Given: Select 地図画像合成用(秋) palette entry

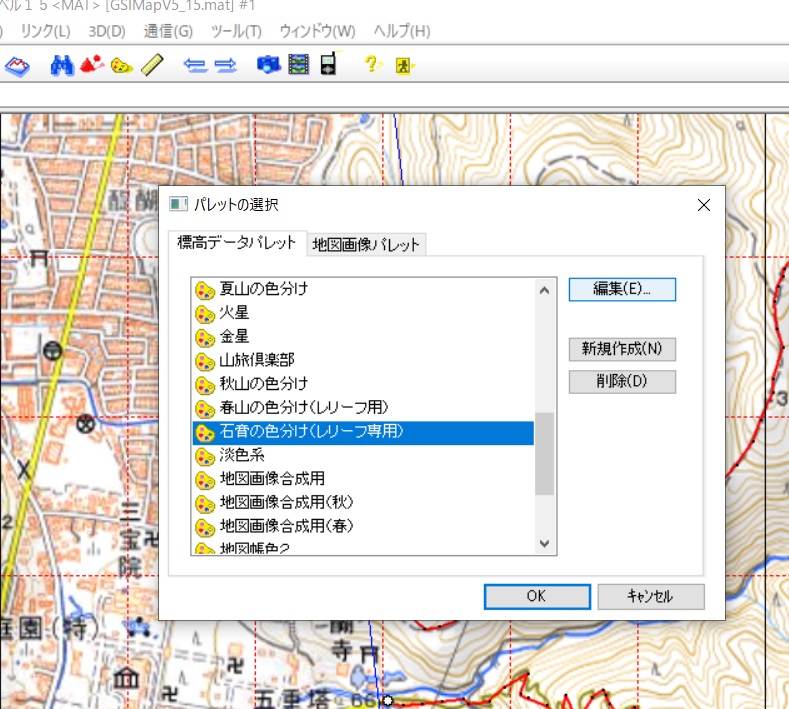Looking at the screenshot, I should [363, 502].
